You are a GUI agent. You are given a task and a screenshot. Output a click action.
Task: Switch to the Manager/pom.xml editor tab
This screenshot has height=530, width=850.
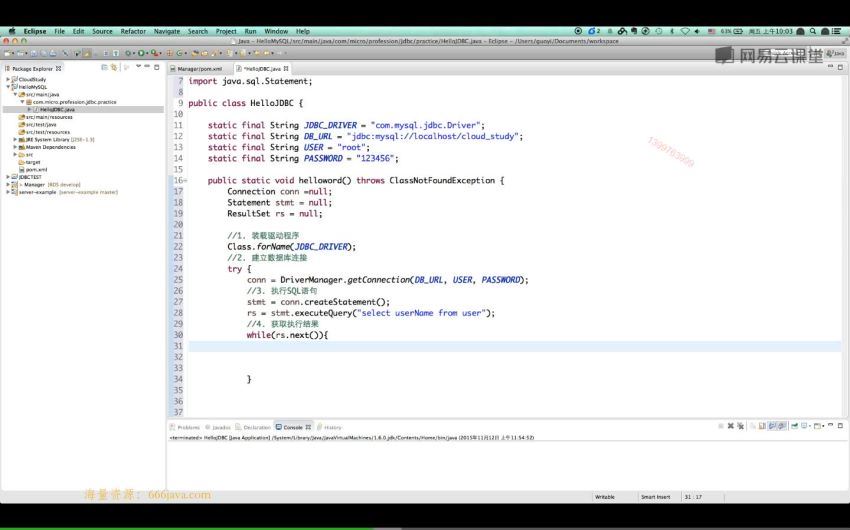coord(198,68)
